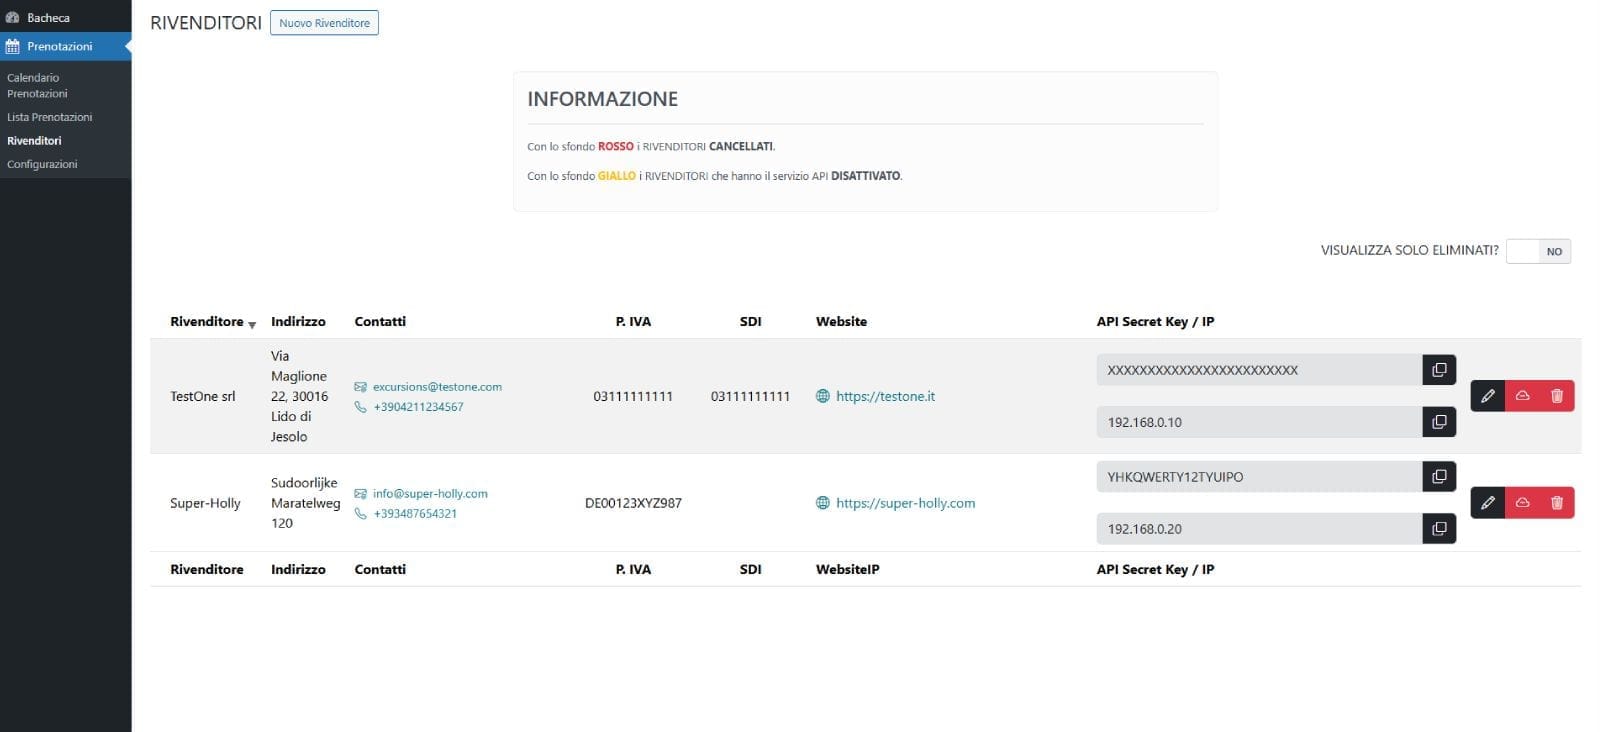The height and width of the screenshot is (732, 1600).
Task: Click Nuovo Rivenditore button
Action: coord(324,23)
